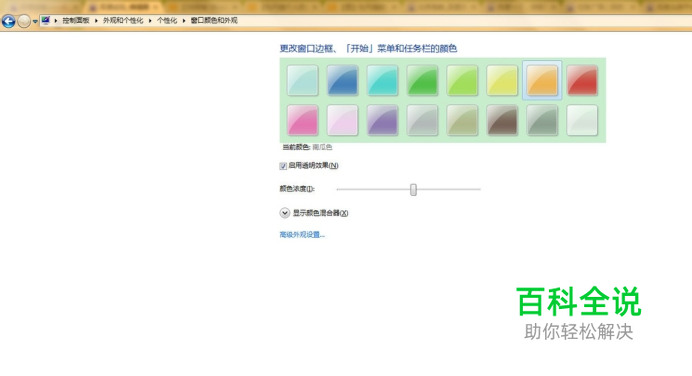This screenshot has width=692, height=376.
Task: Select the blue color swatch
Action: pos(342,80)
